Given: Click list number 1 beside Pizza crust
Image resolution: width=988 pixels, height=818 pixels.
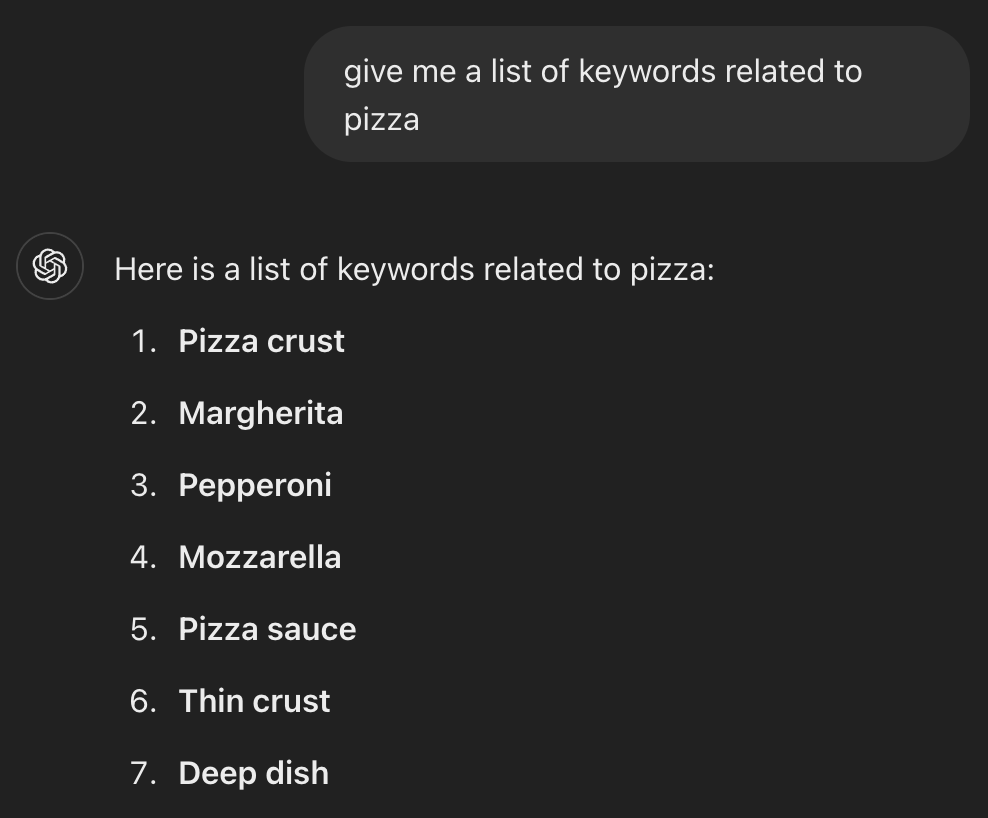Looking at the screenshot, I should (x=144, y=341).
